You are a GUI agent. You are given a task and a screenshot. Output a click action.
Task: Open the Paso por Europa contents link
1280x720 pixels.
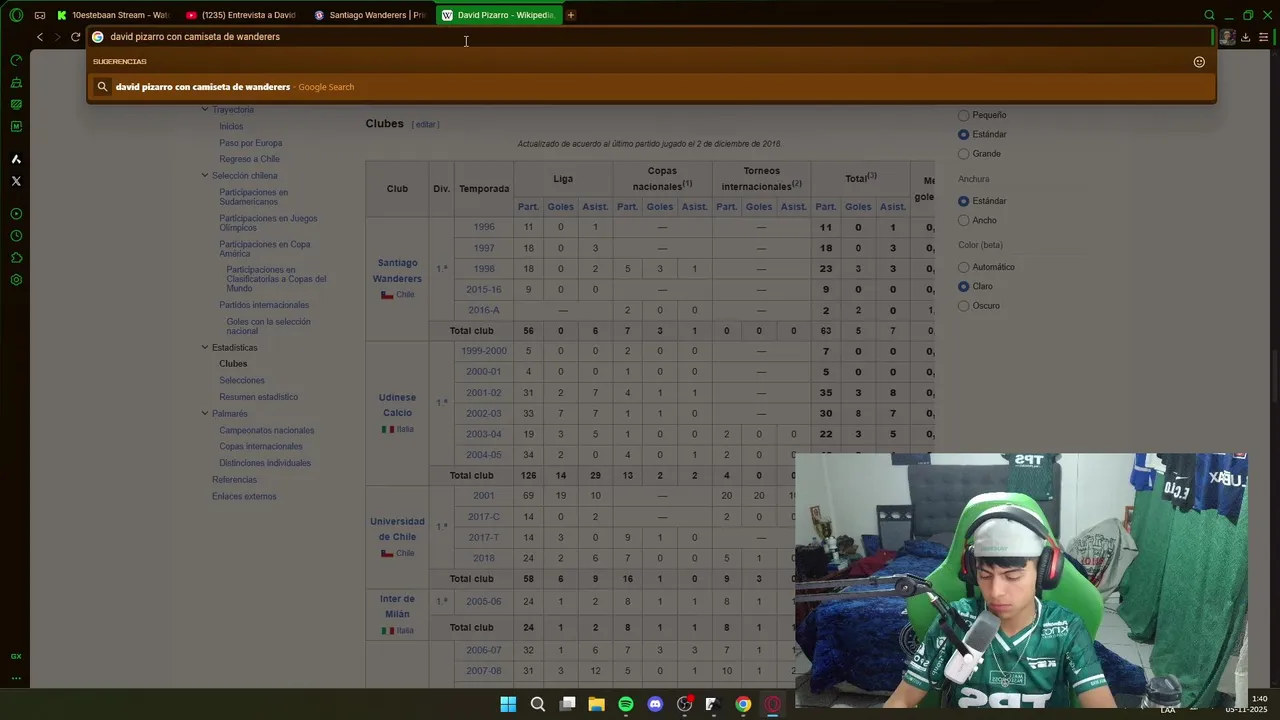(x=250, y=143)
